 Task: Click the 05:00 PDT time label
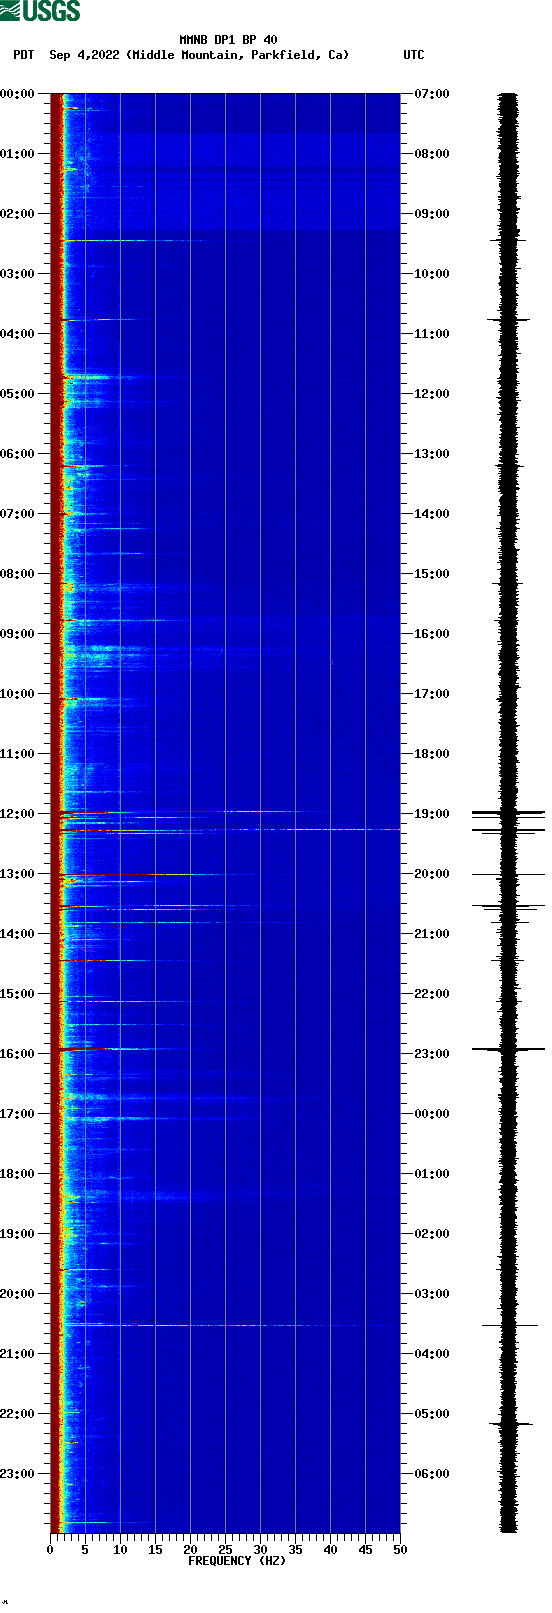(17, 394)
